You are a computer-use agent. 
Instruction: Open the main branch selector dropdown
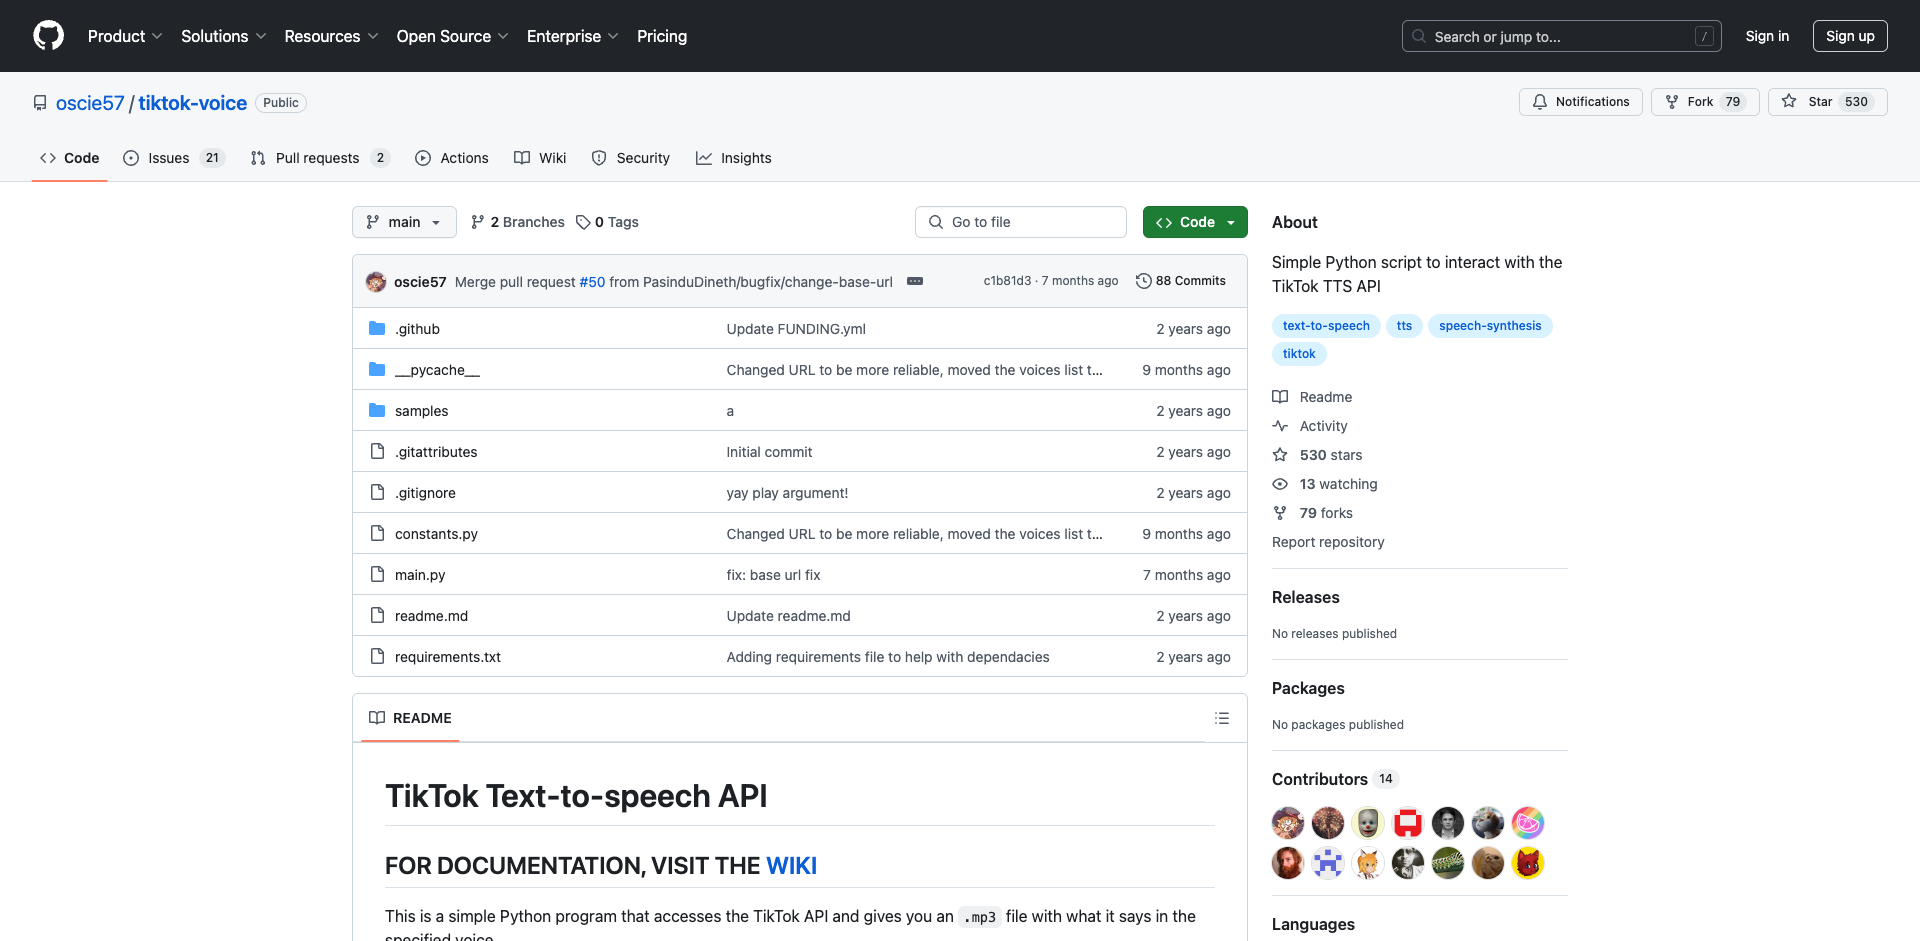[x=404, y=222]
